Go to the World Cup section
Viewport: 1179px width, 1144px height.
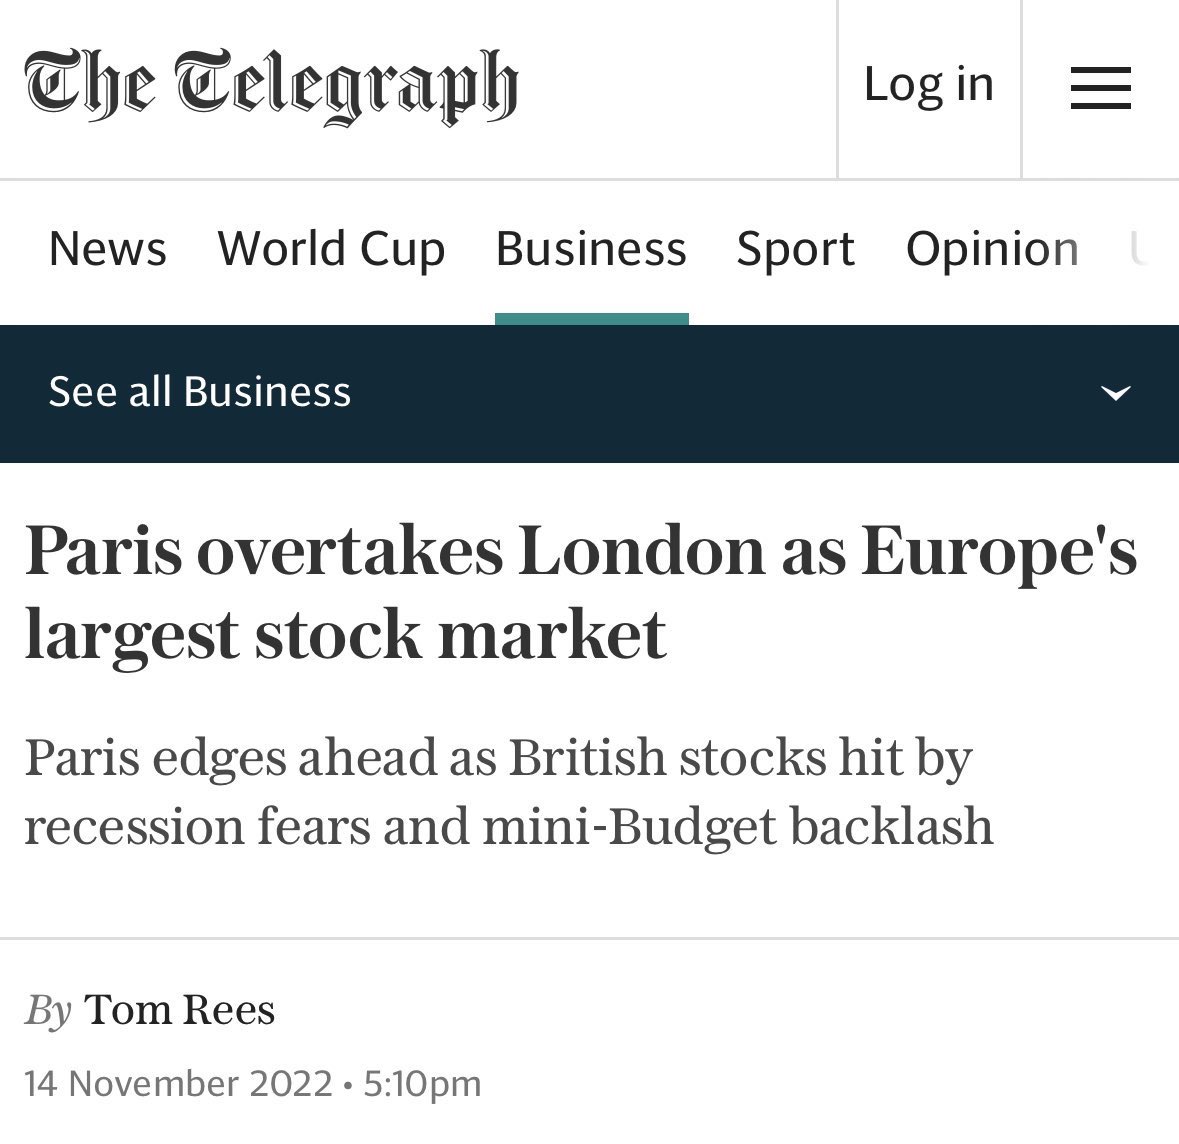coord(331,249)
